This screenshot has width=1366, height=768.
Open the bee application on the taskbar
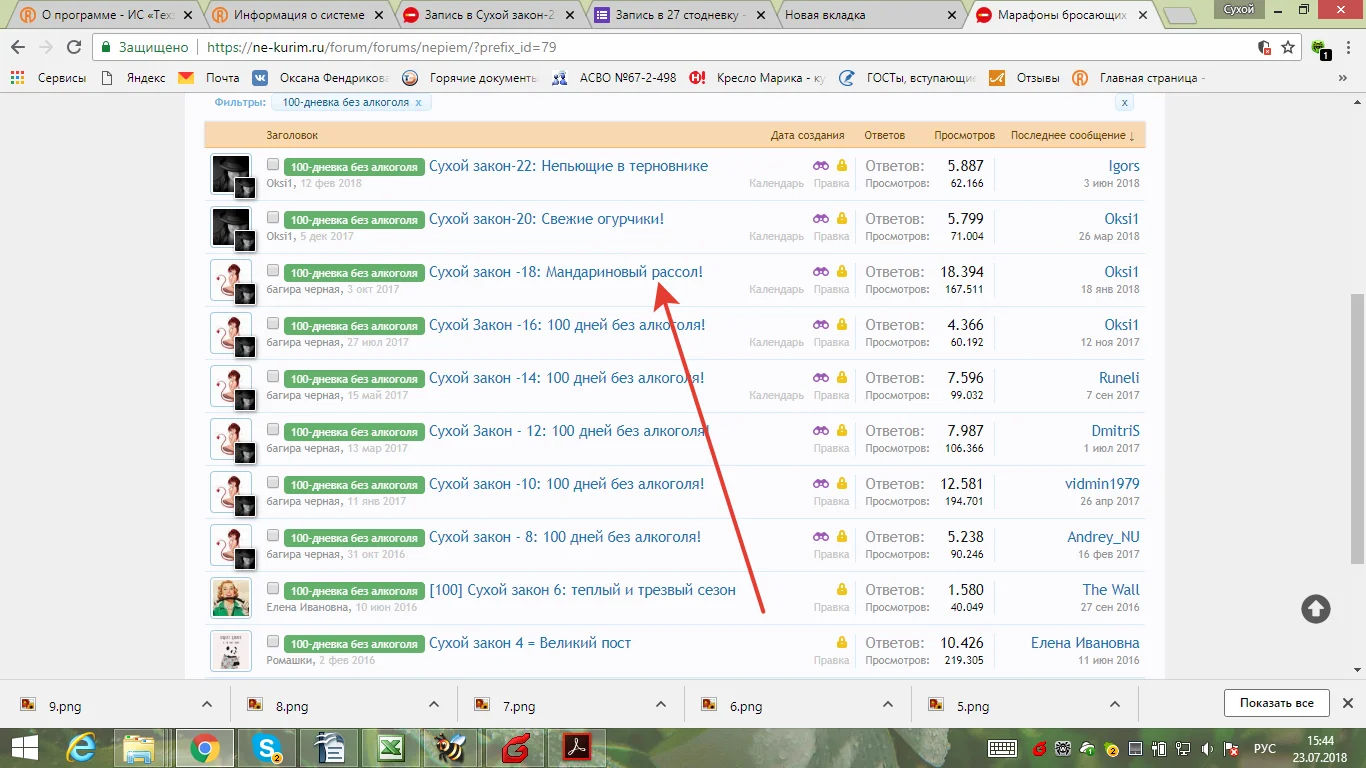click(x=453, y=747)
